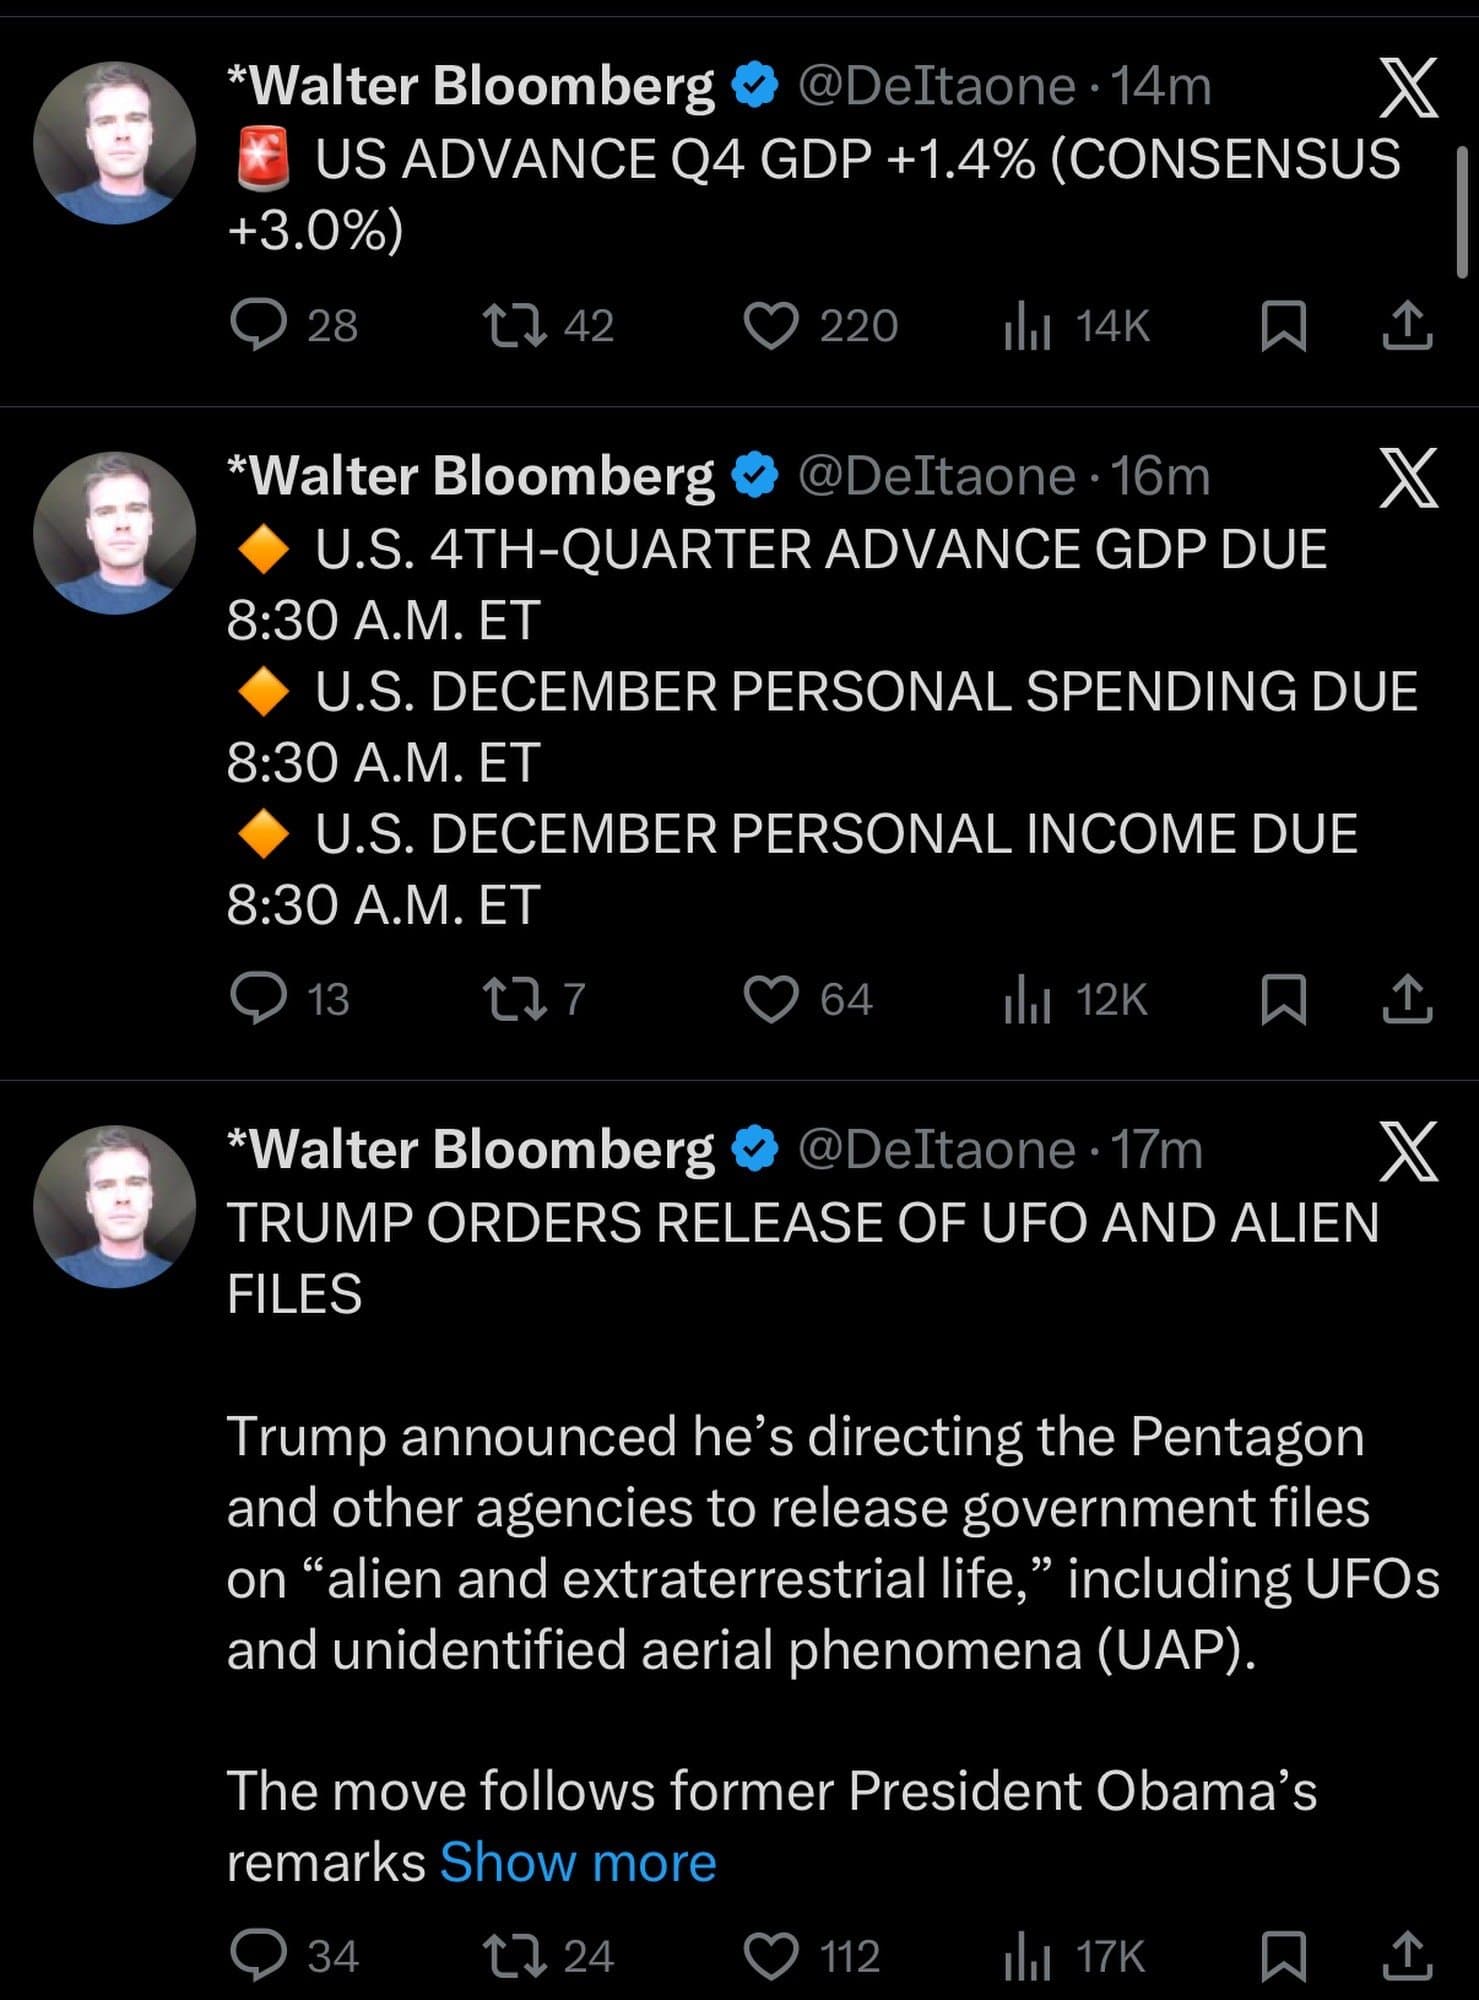
Task: Share the UFO and alien files post
Action: coord(1407,1956)
